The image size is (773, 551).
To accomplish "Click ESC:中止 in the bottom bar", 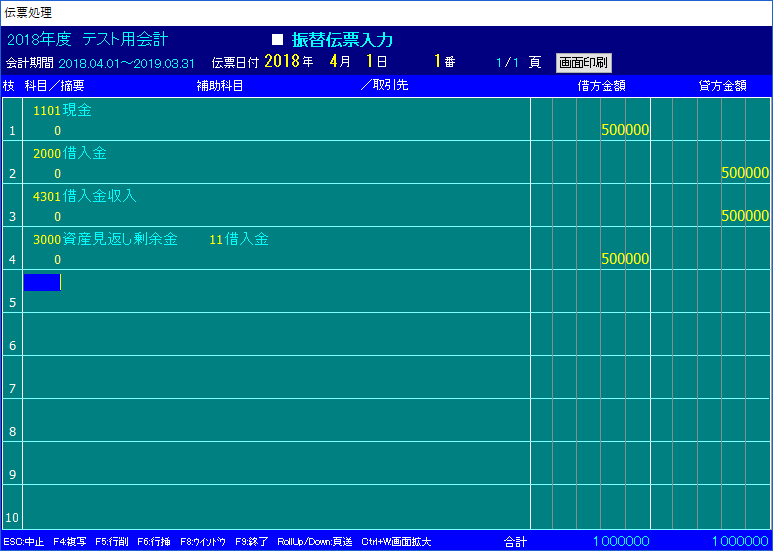I will [x=23, y=542].
